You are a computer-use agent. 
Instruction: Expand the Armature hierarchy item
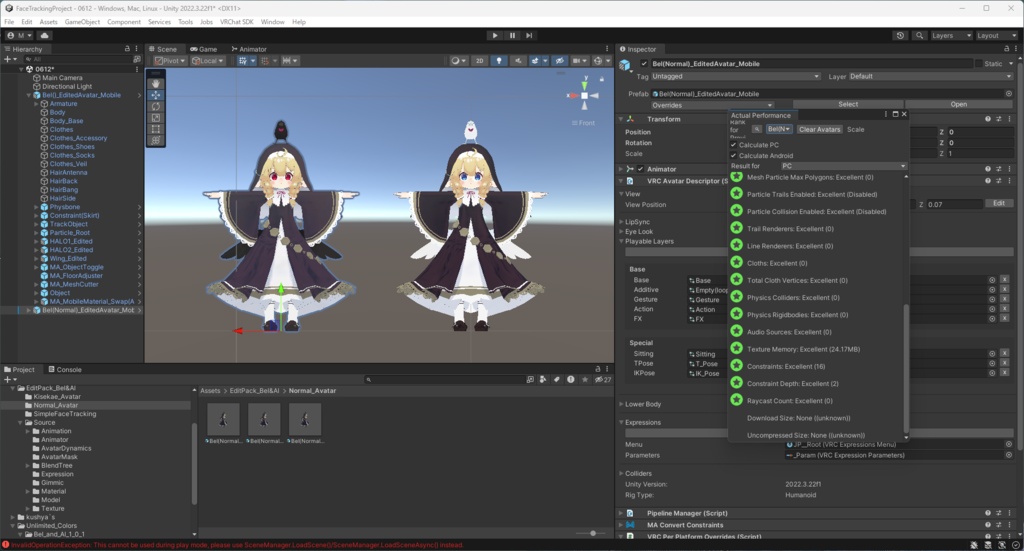click(37, 104)
